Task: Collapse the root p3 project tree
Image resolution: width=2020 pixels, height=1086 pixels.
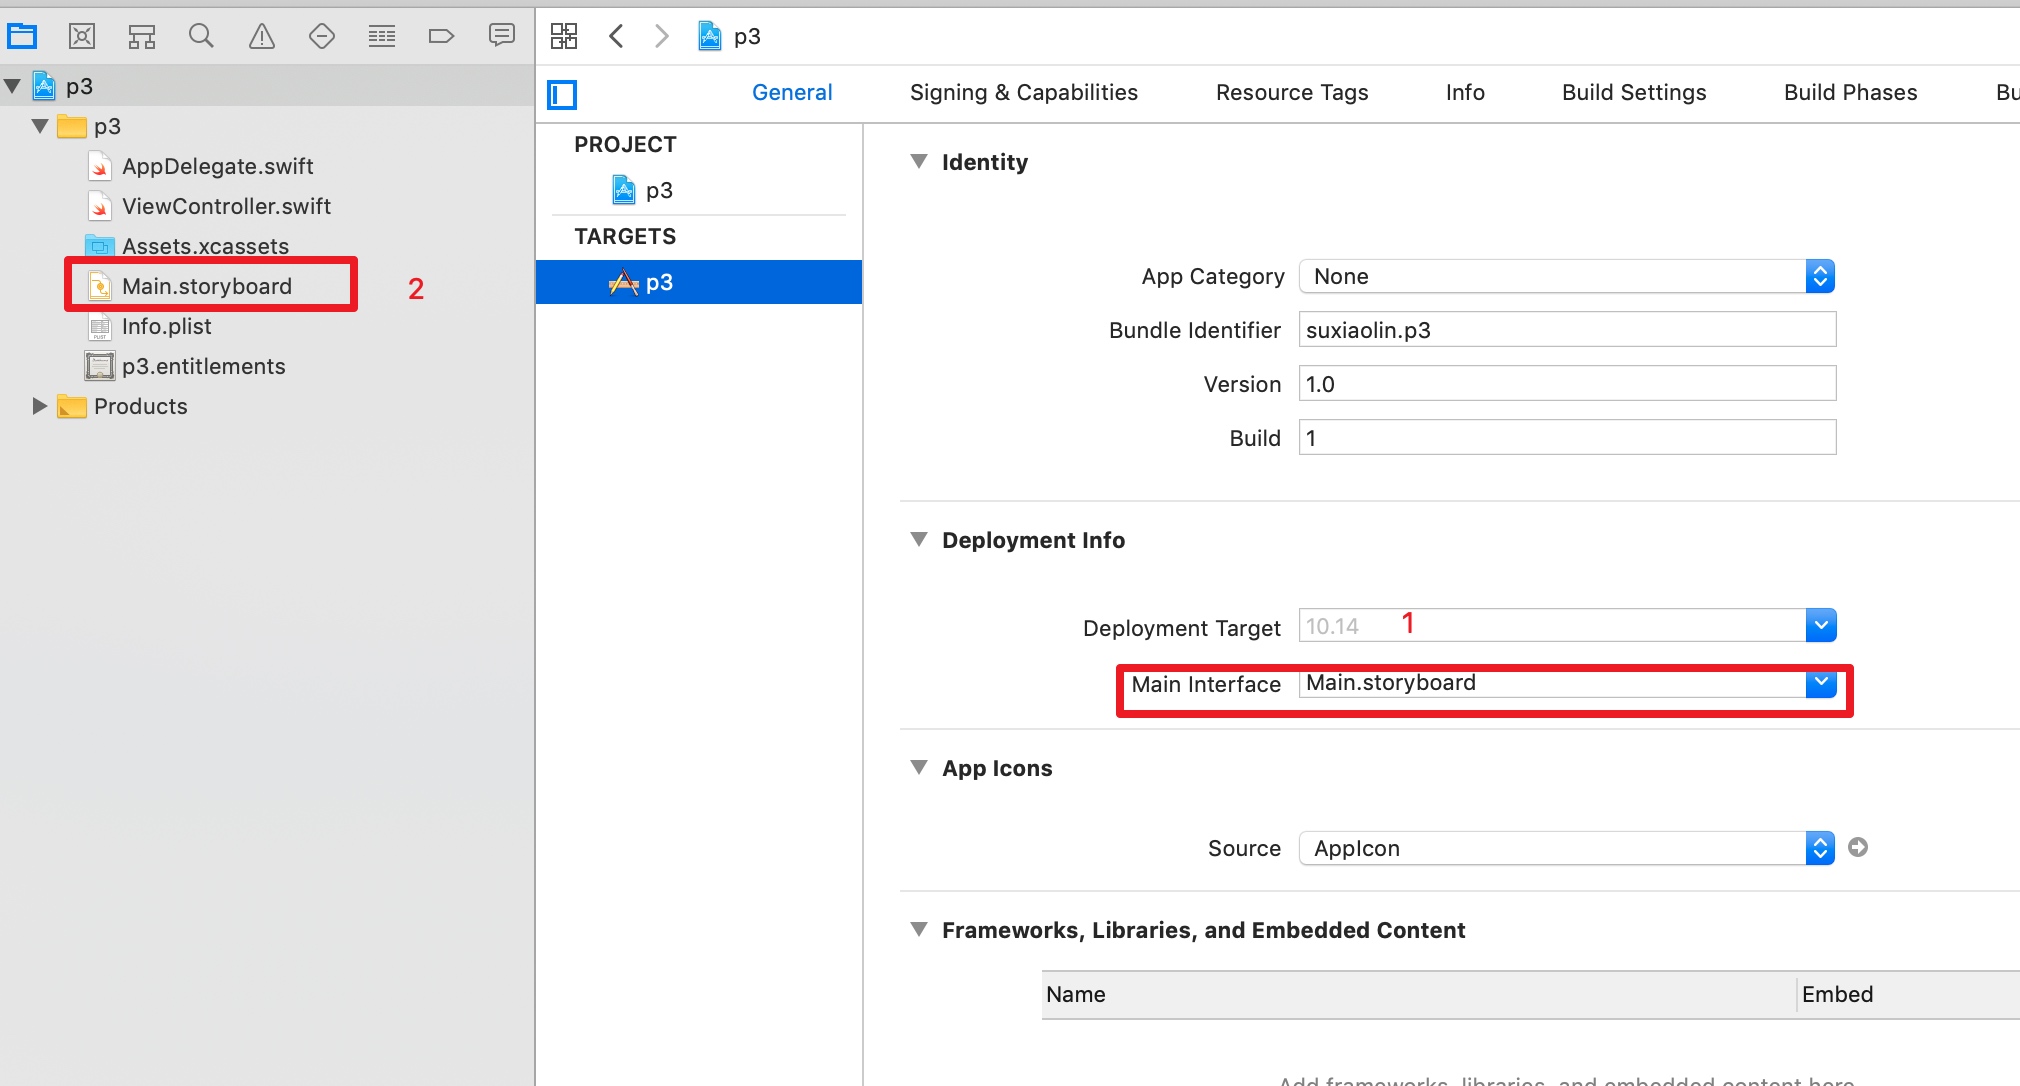Action: click(13, 86)
